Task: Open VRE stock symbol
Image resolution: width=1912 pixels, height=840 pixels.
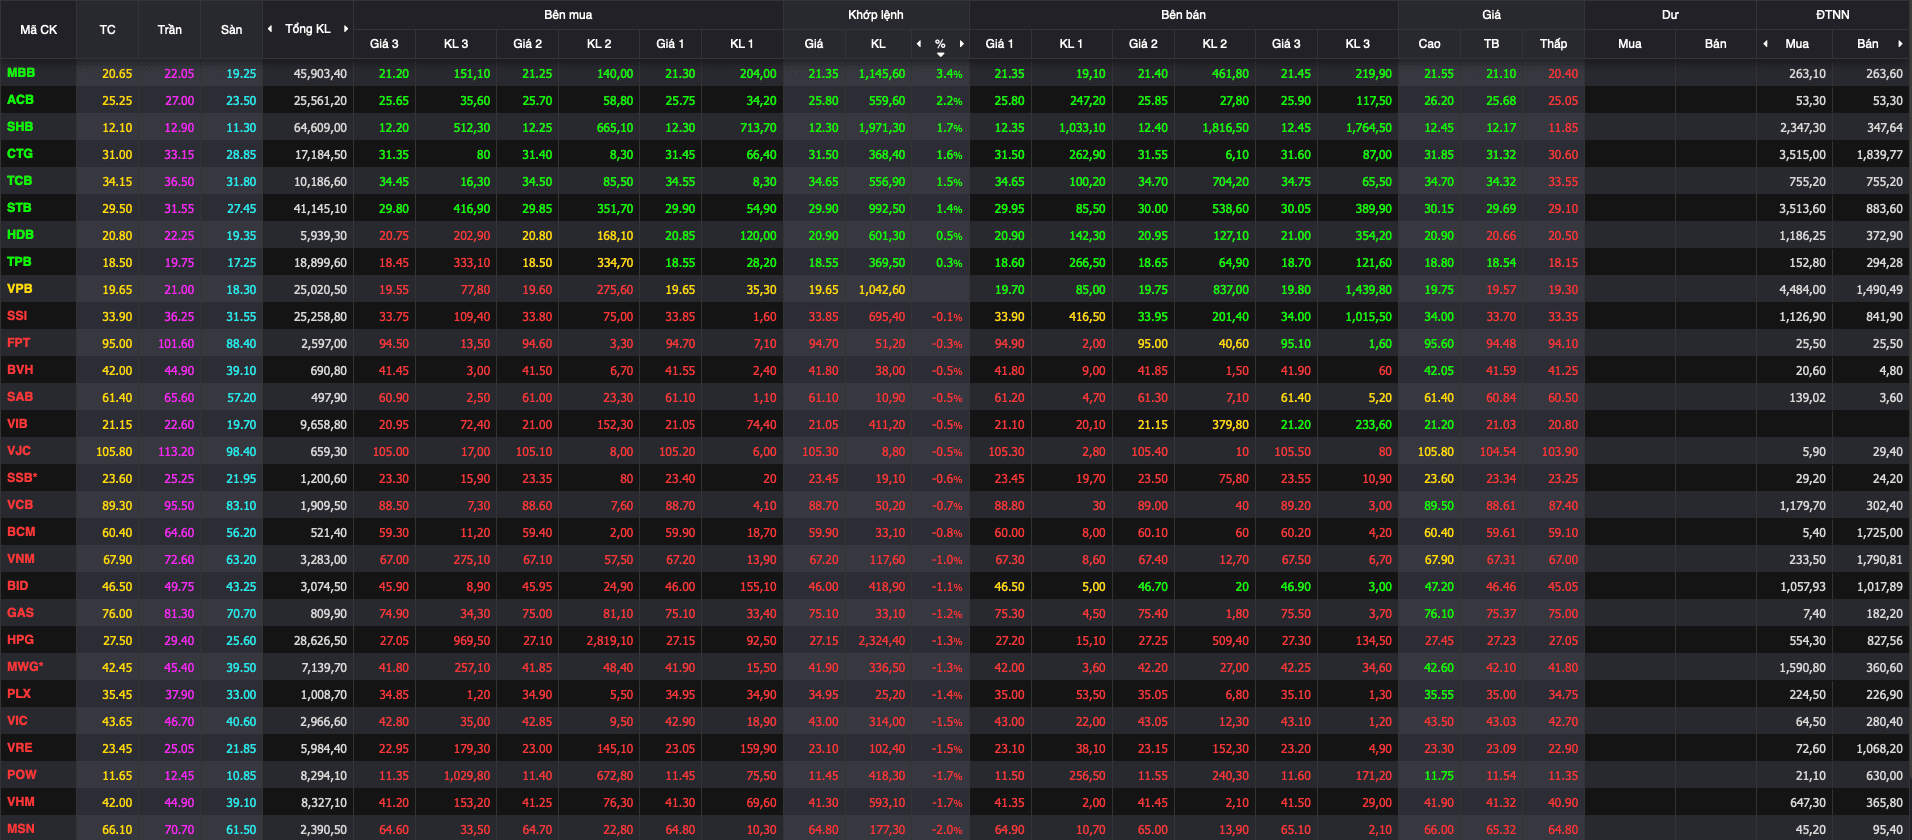Action: pyautogui.click(x=19, y=748)
